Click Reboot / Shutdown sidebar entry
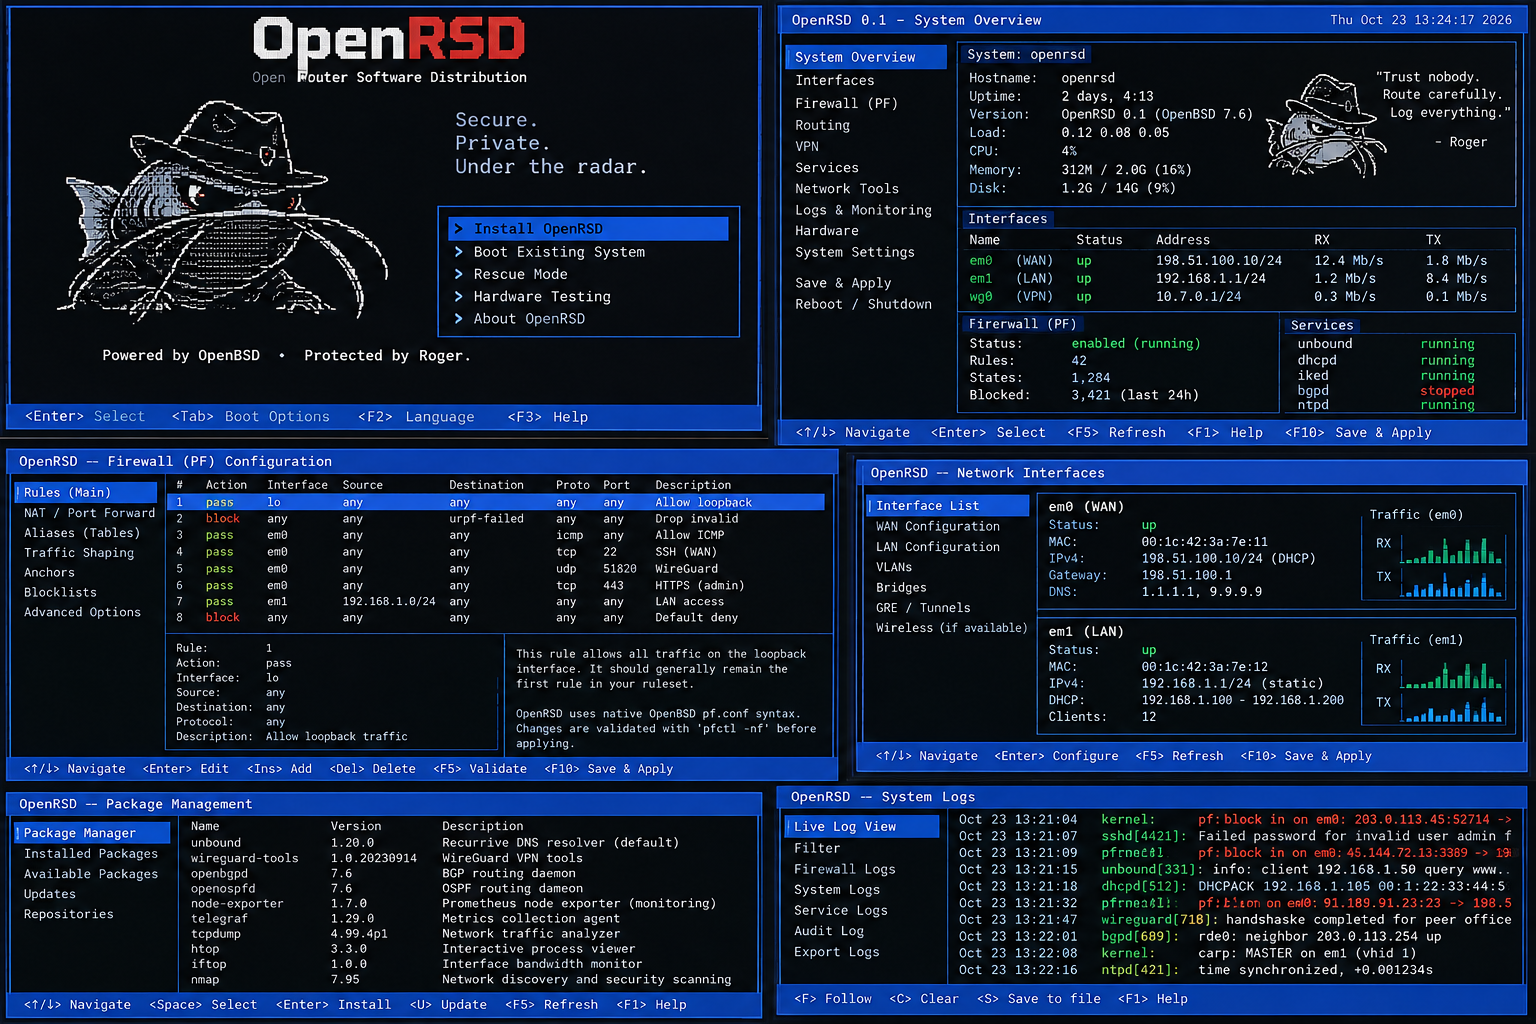The image size is (1536, 1024). pos(863,304)
